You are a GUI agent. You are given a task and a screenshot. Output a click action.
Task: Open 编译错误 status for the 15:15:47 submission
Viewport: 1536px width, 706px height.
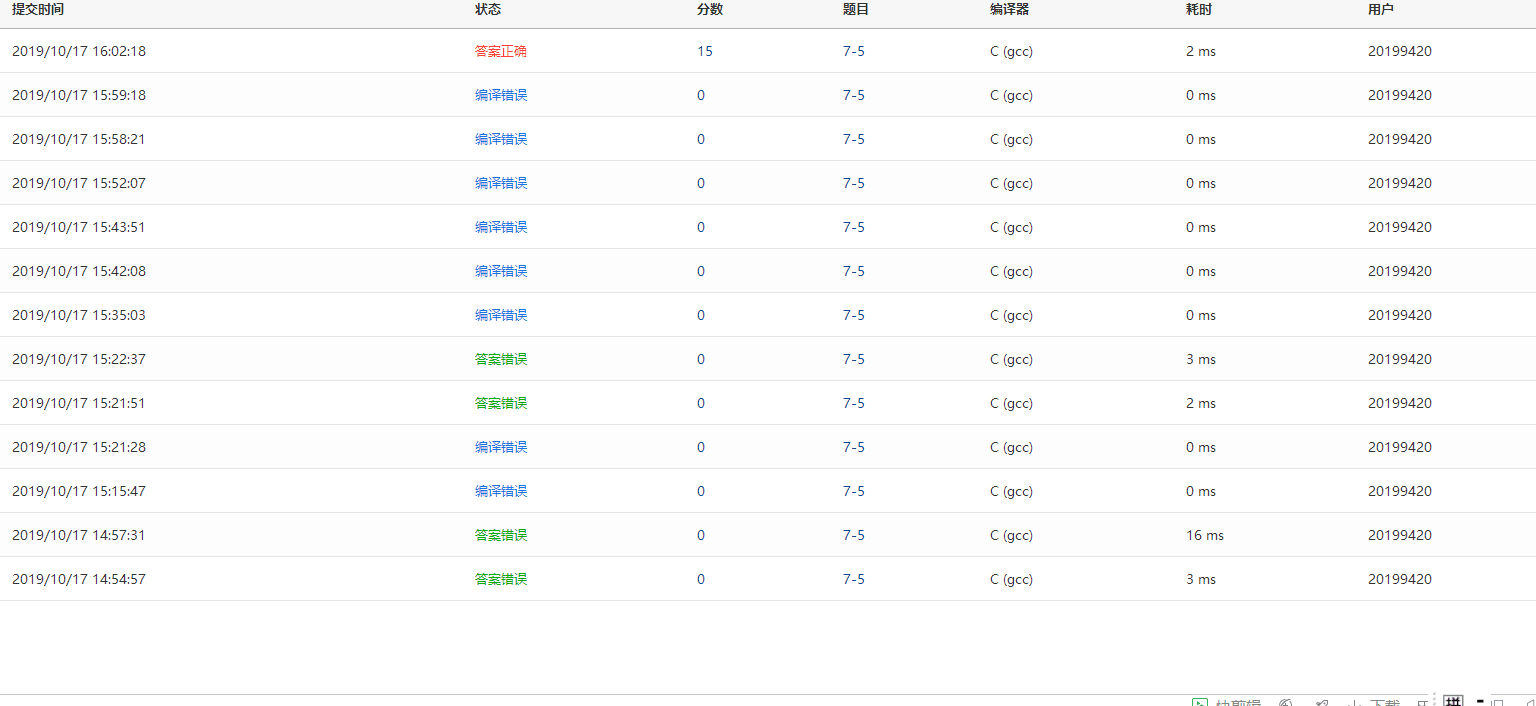coord(501,491)
